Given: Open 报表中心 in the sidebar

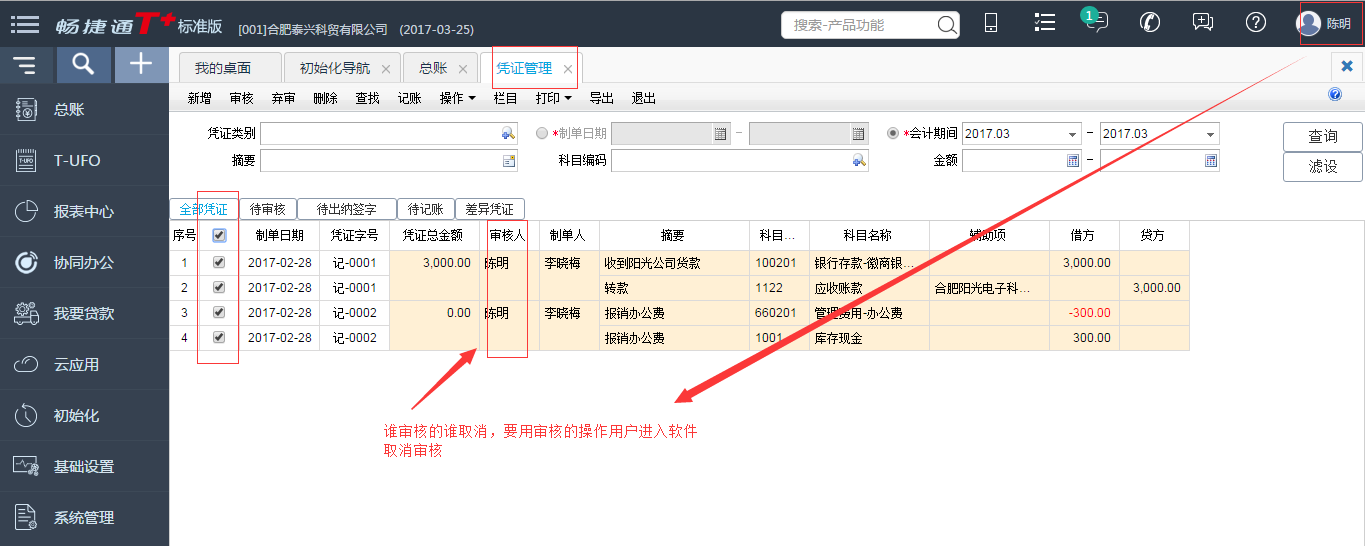Looking at the screenshot, I should (84, 212).
